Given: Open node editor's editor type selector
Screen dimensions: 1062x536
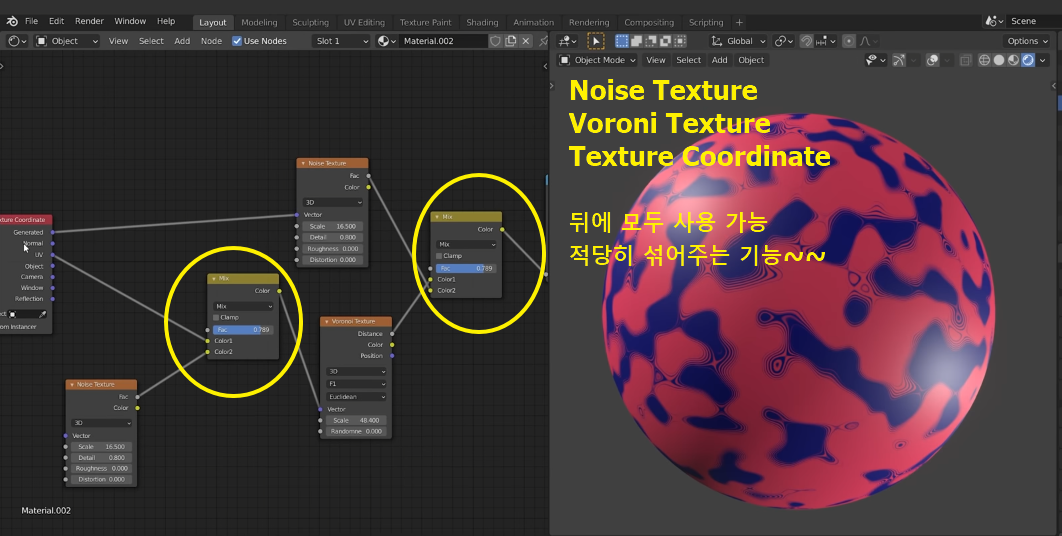Looking at the screenshot, I should click(17, 41).
